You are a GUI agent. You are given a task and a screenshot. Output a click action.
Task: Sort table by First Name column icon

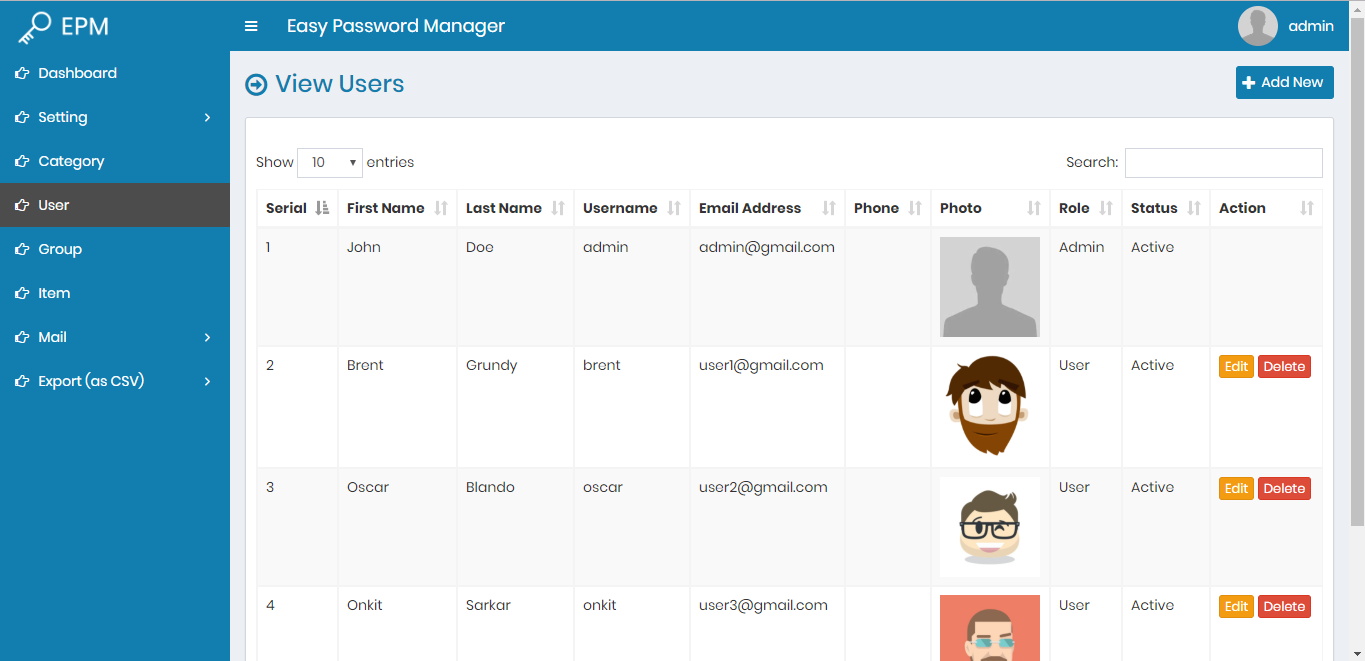tap(441, 208)
